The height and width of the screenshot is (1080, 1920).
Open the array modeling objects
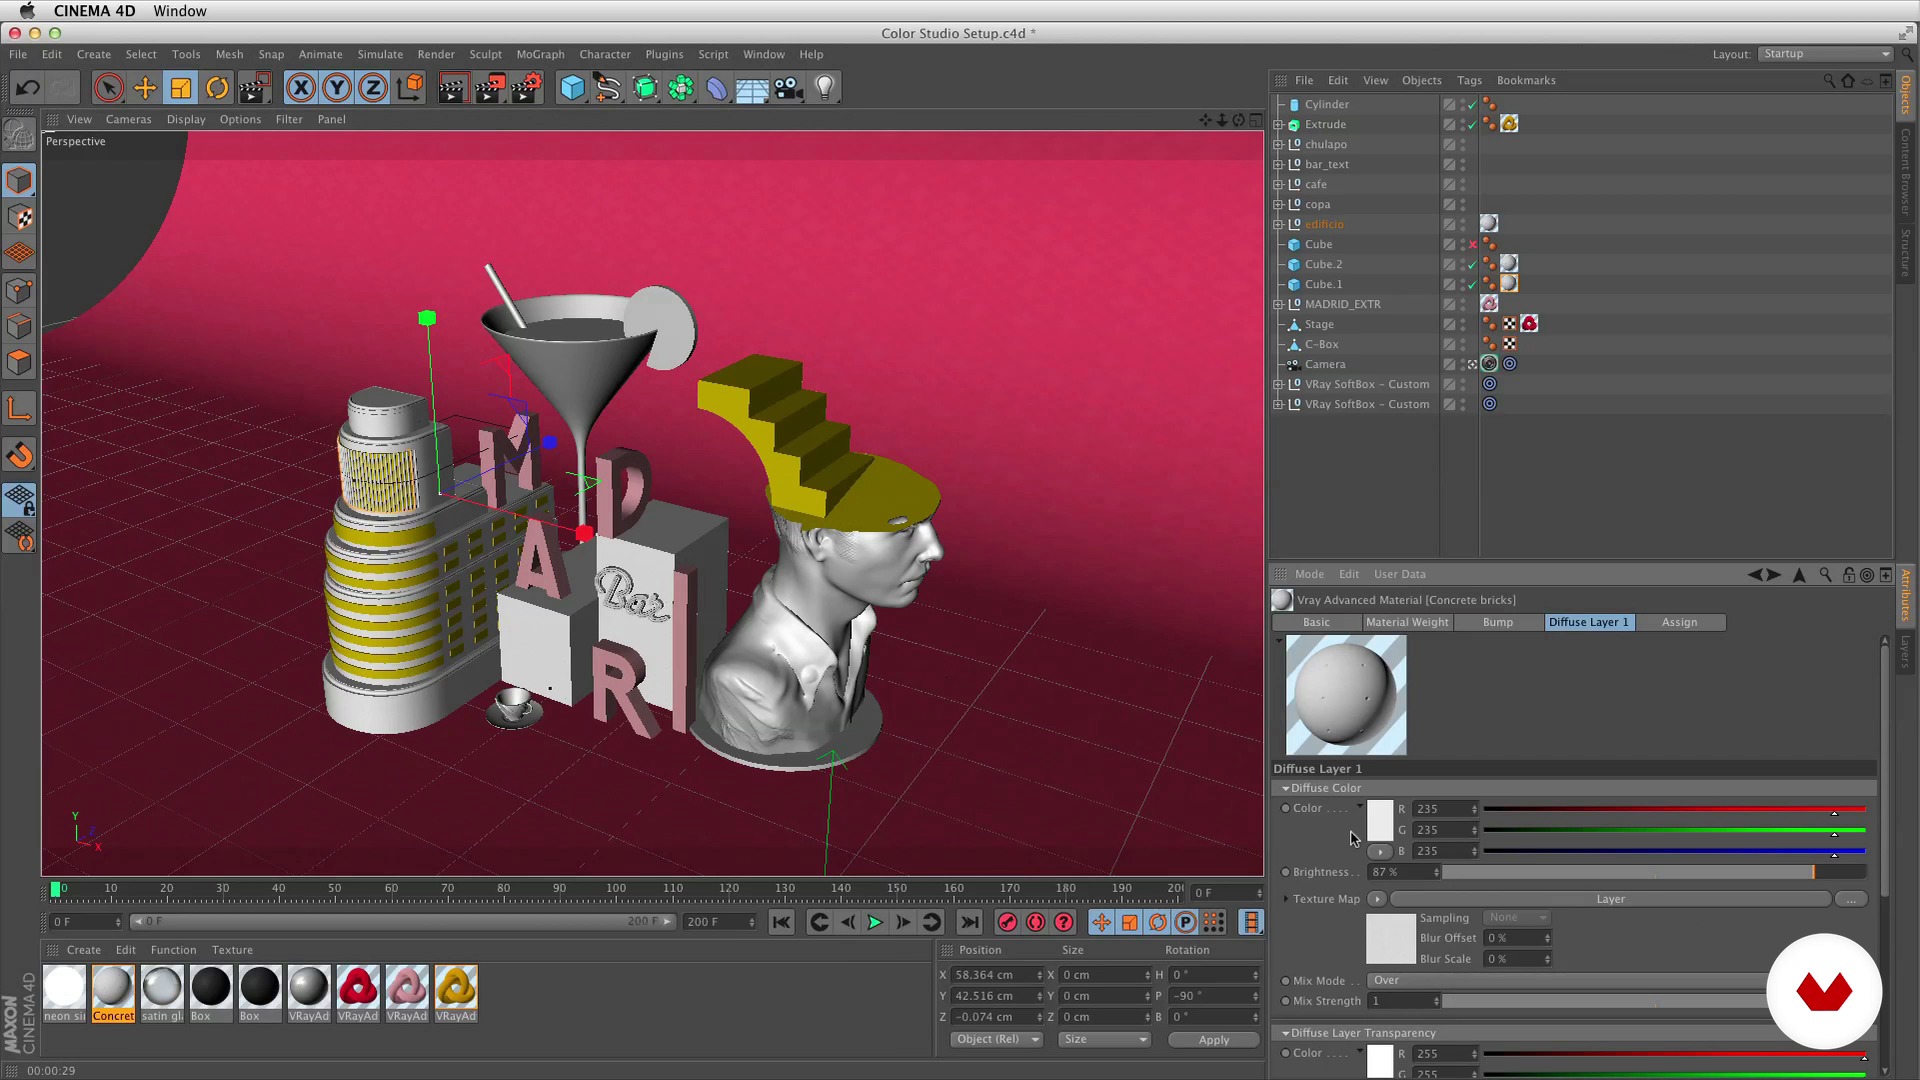(681, 88)
